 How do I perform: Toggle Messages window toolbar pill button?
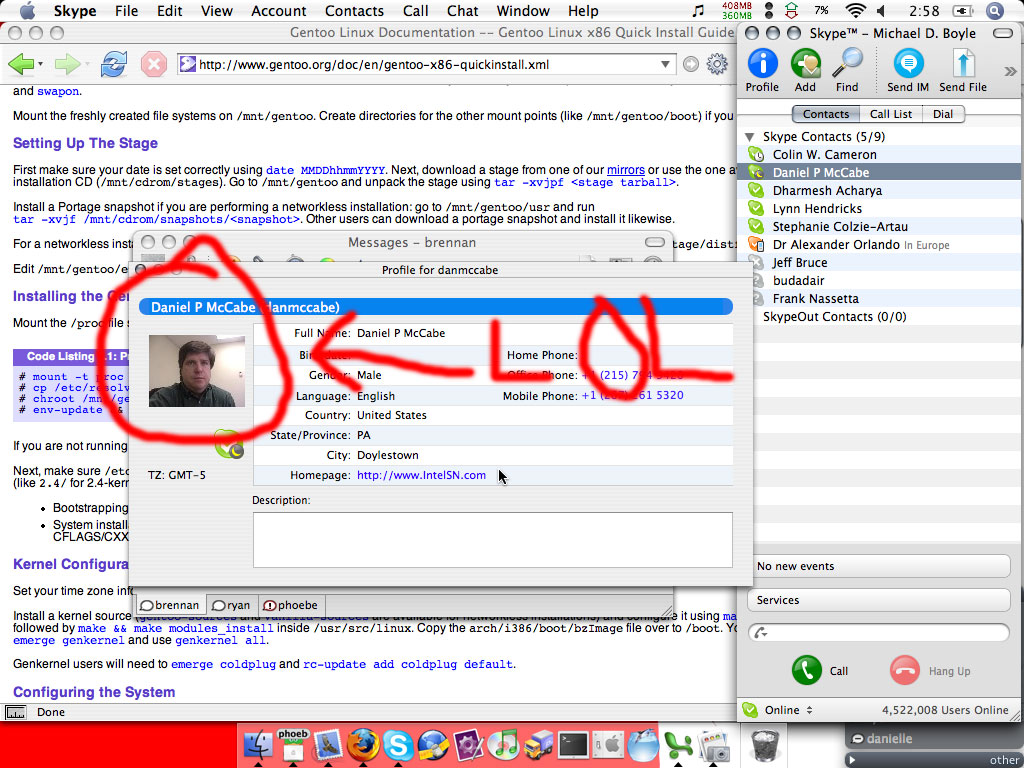pyautogui.click(x=654, y=242)
